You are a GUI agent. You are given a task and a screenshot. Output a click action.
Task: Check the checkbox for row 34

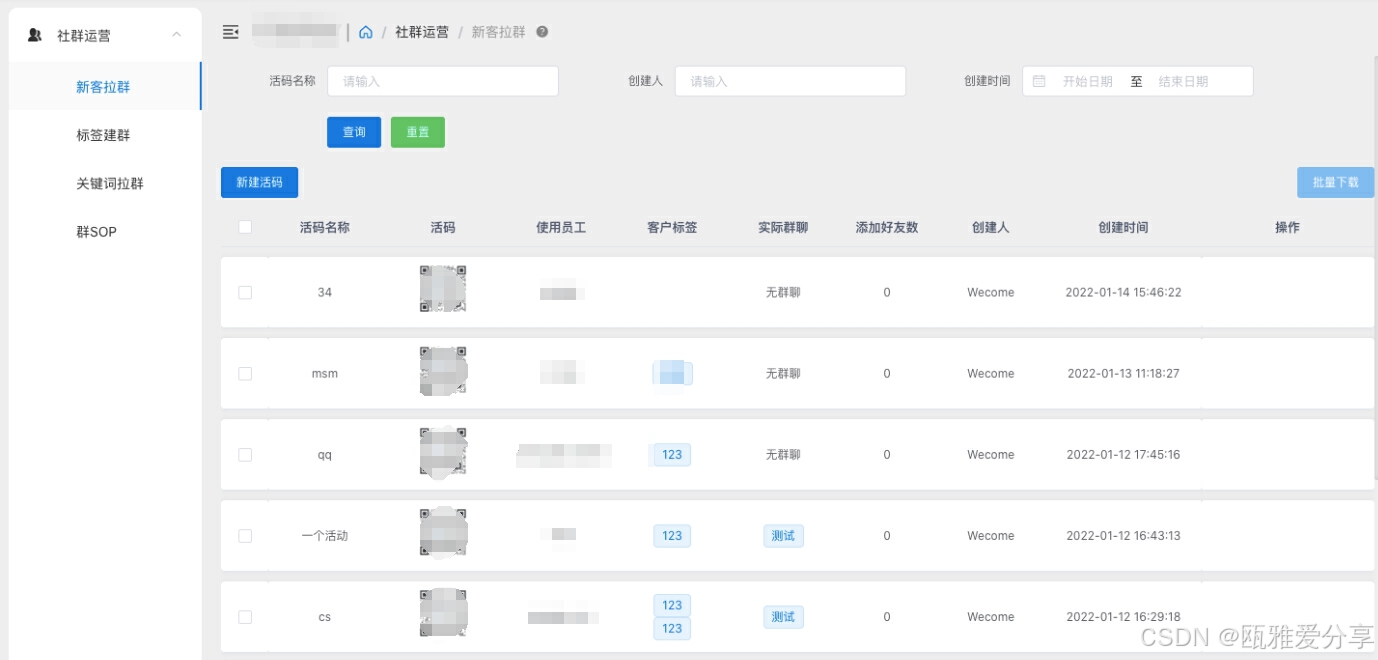click(245, 292)
